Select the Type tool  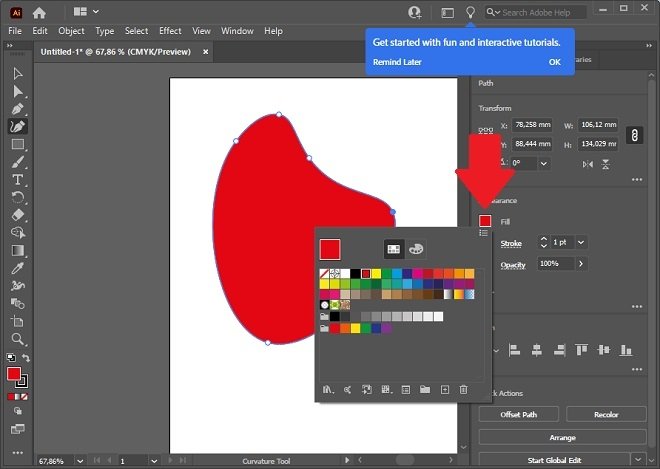18,180
